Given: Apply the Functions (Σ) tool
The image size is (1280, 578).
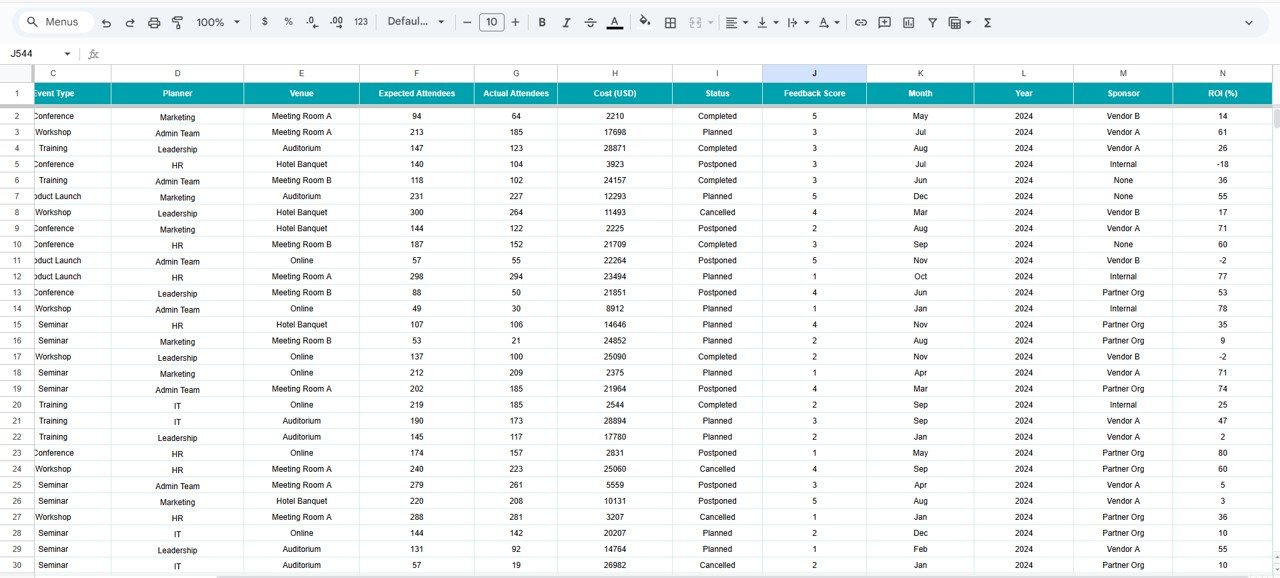Looking at the screenshot, I should [x=986, y=22].
